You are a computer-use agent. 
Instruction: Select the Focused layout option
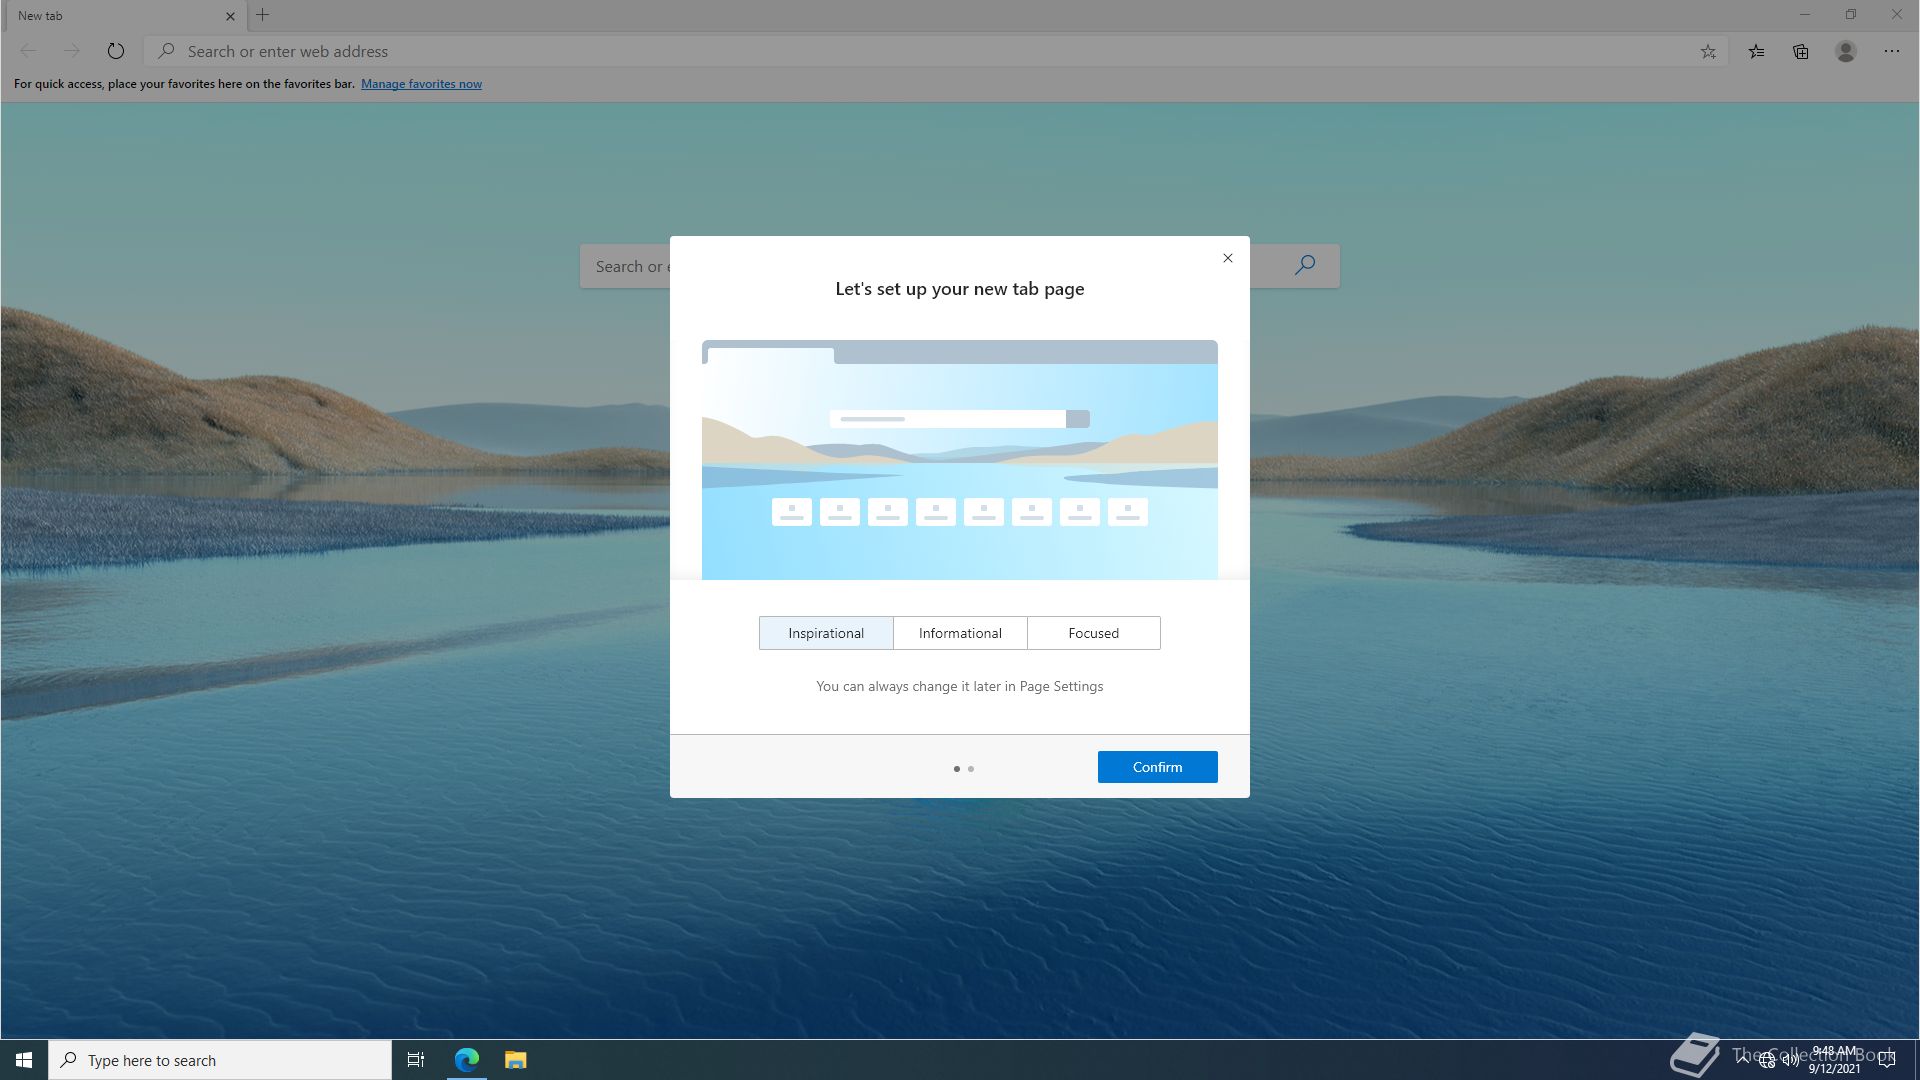[1094, 633]
